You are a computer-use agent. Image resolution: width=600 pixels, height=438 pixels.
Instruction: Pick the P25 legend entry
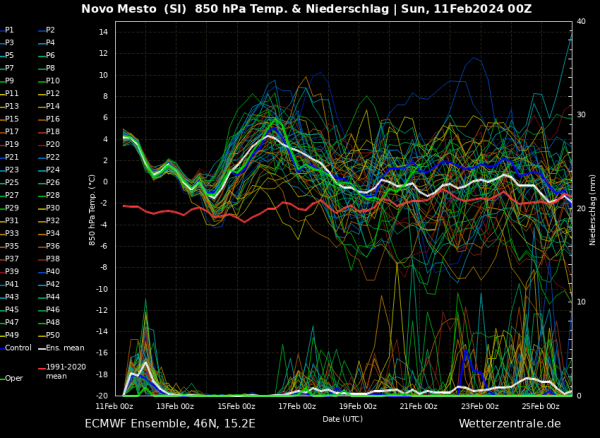point(9,182)
